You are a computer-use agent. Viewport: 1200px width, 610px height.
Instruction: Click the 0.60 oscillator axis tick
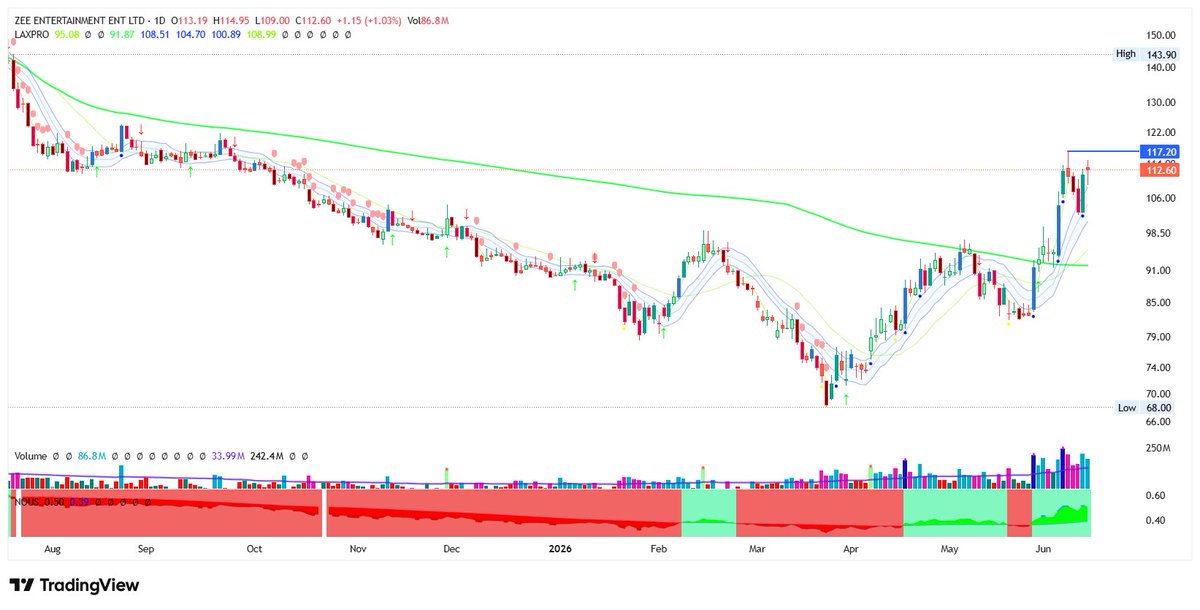pyautogui.click(x=1157, y=495)
